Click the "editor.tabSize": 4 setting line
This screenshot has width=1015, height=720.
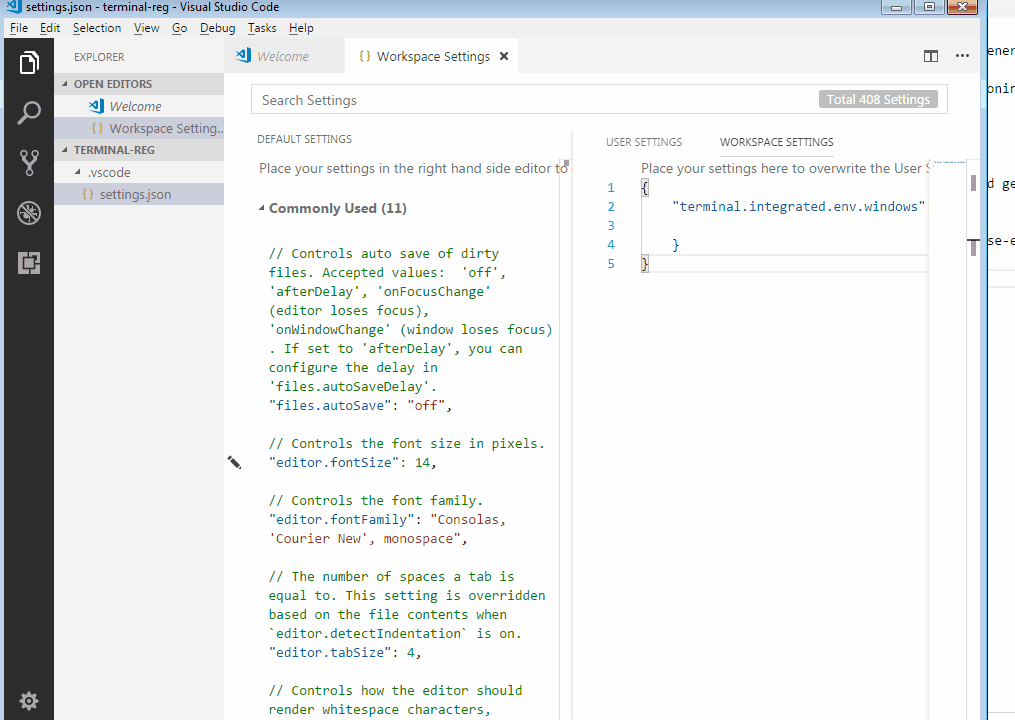345,652
